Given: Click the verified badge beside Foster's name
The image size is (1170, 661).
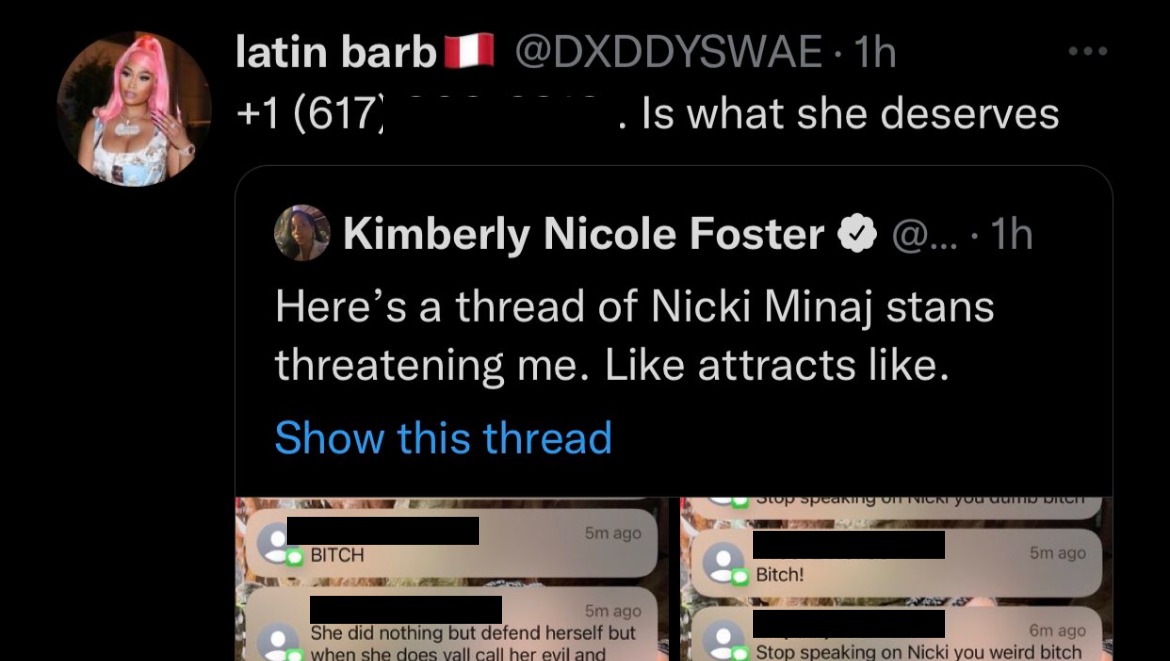Looking at the screenshot, I should coord(857,234).
